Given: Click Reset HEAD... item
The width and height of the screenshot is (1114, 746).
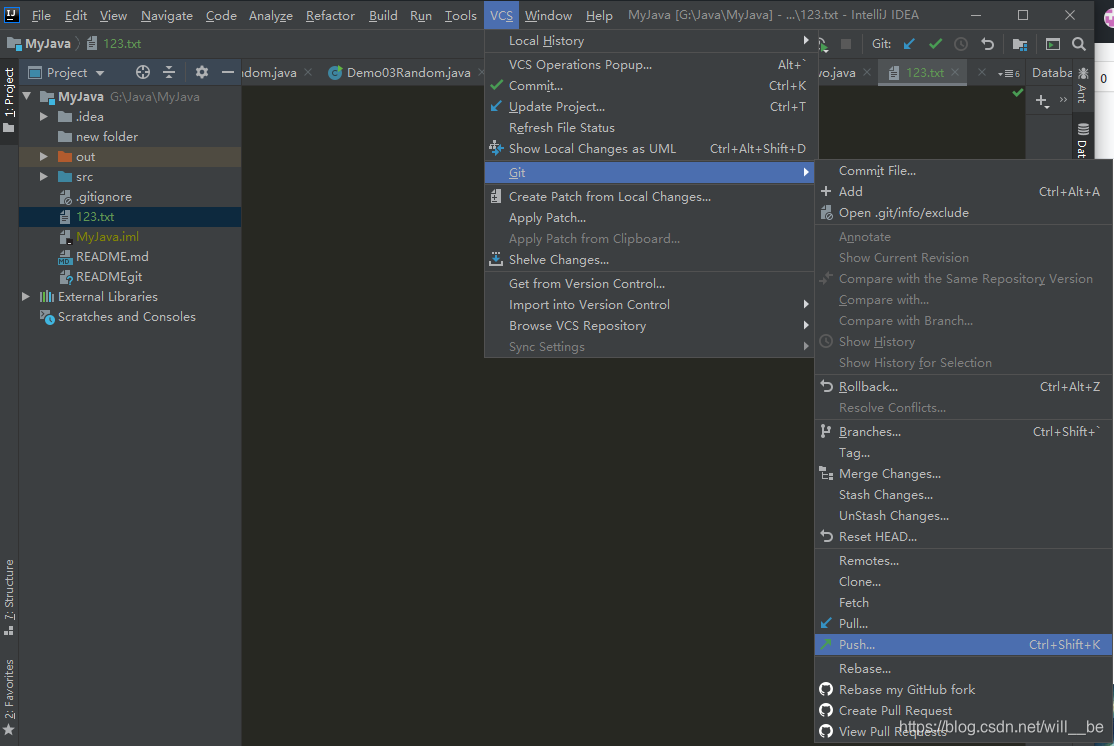Looking at the screenshot, I should tap(963, 536).
